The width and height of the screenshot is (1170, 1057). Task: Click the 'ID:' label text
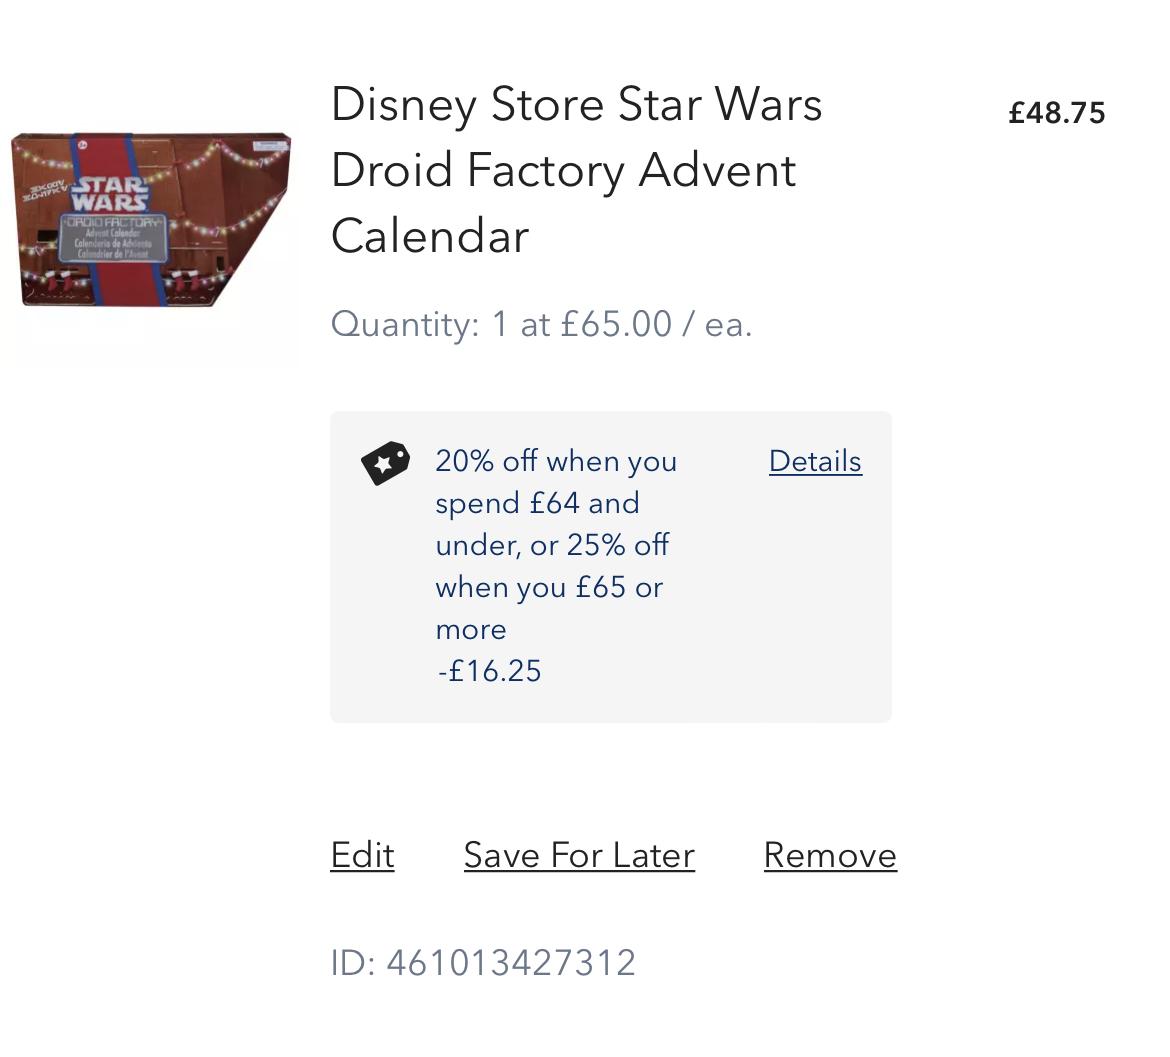tap(353, 963)
